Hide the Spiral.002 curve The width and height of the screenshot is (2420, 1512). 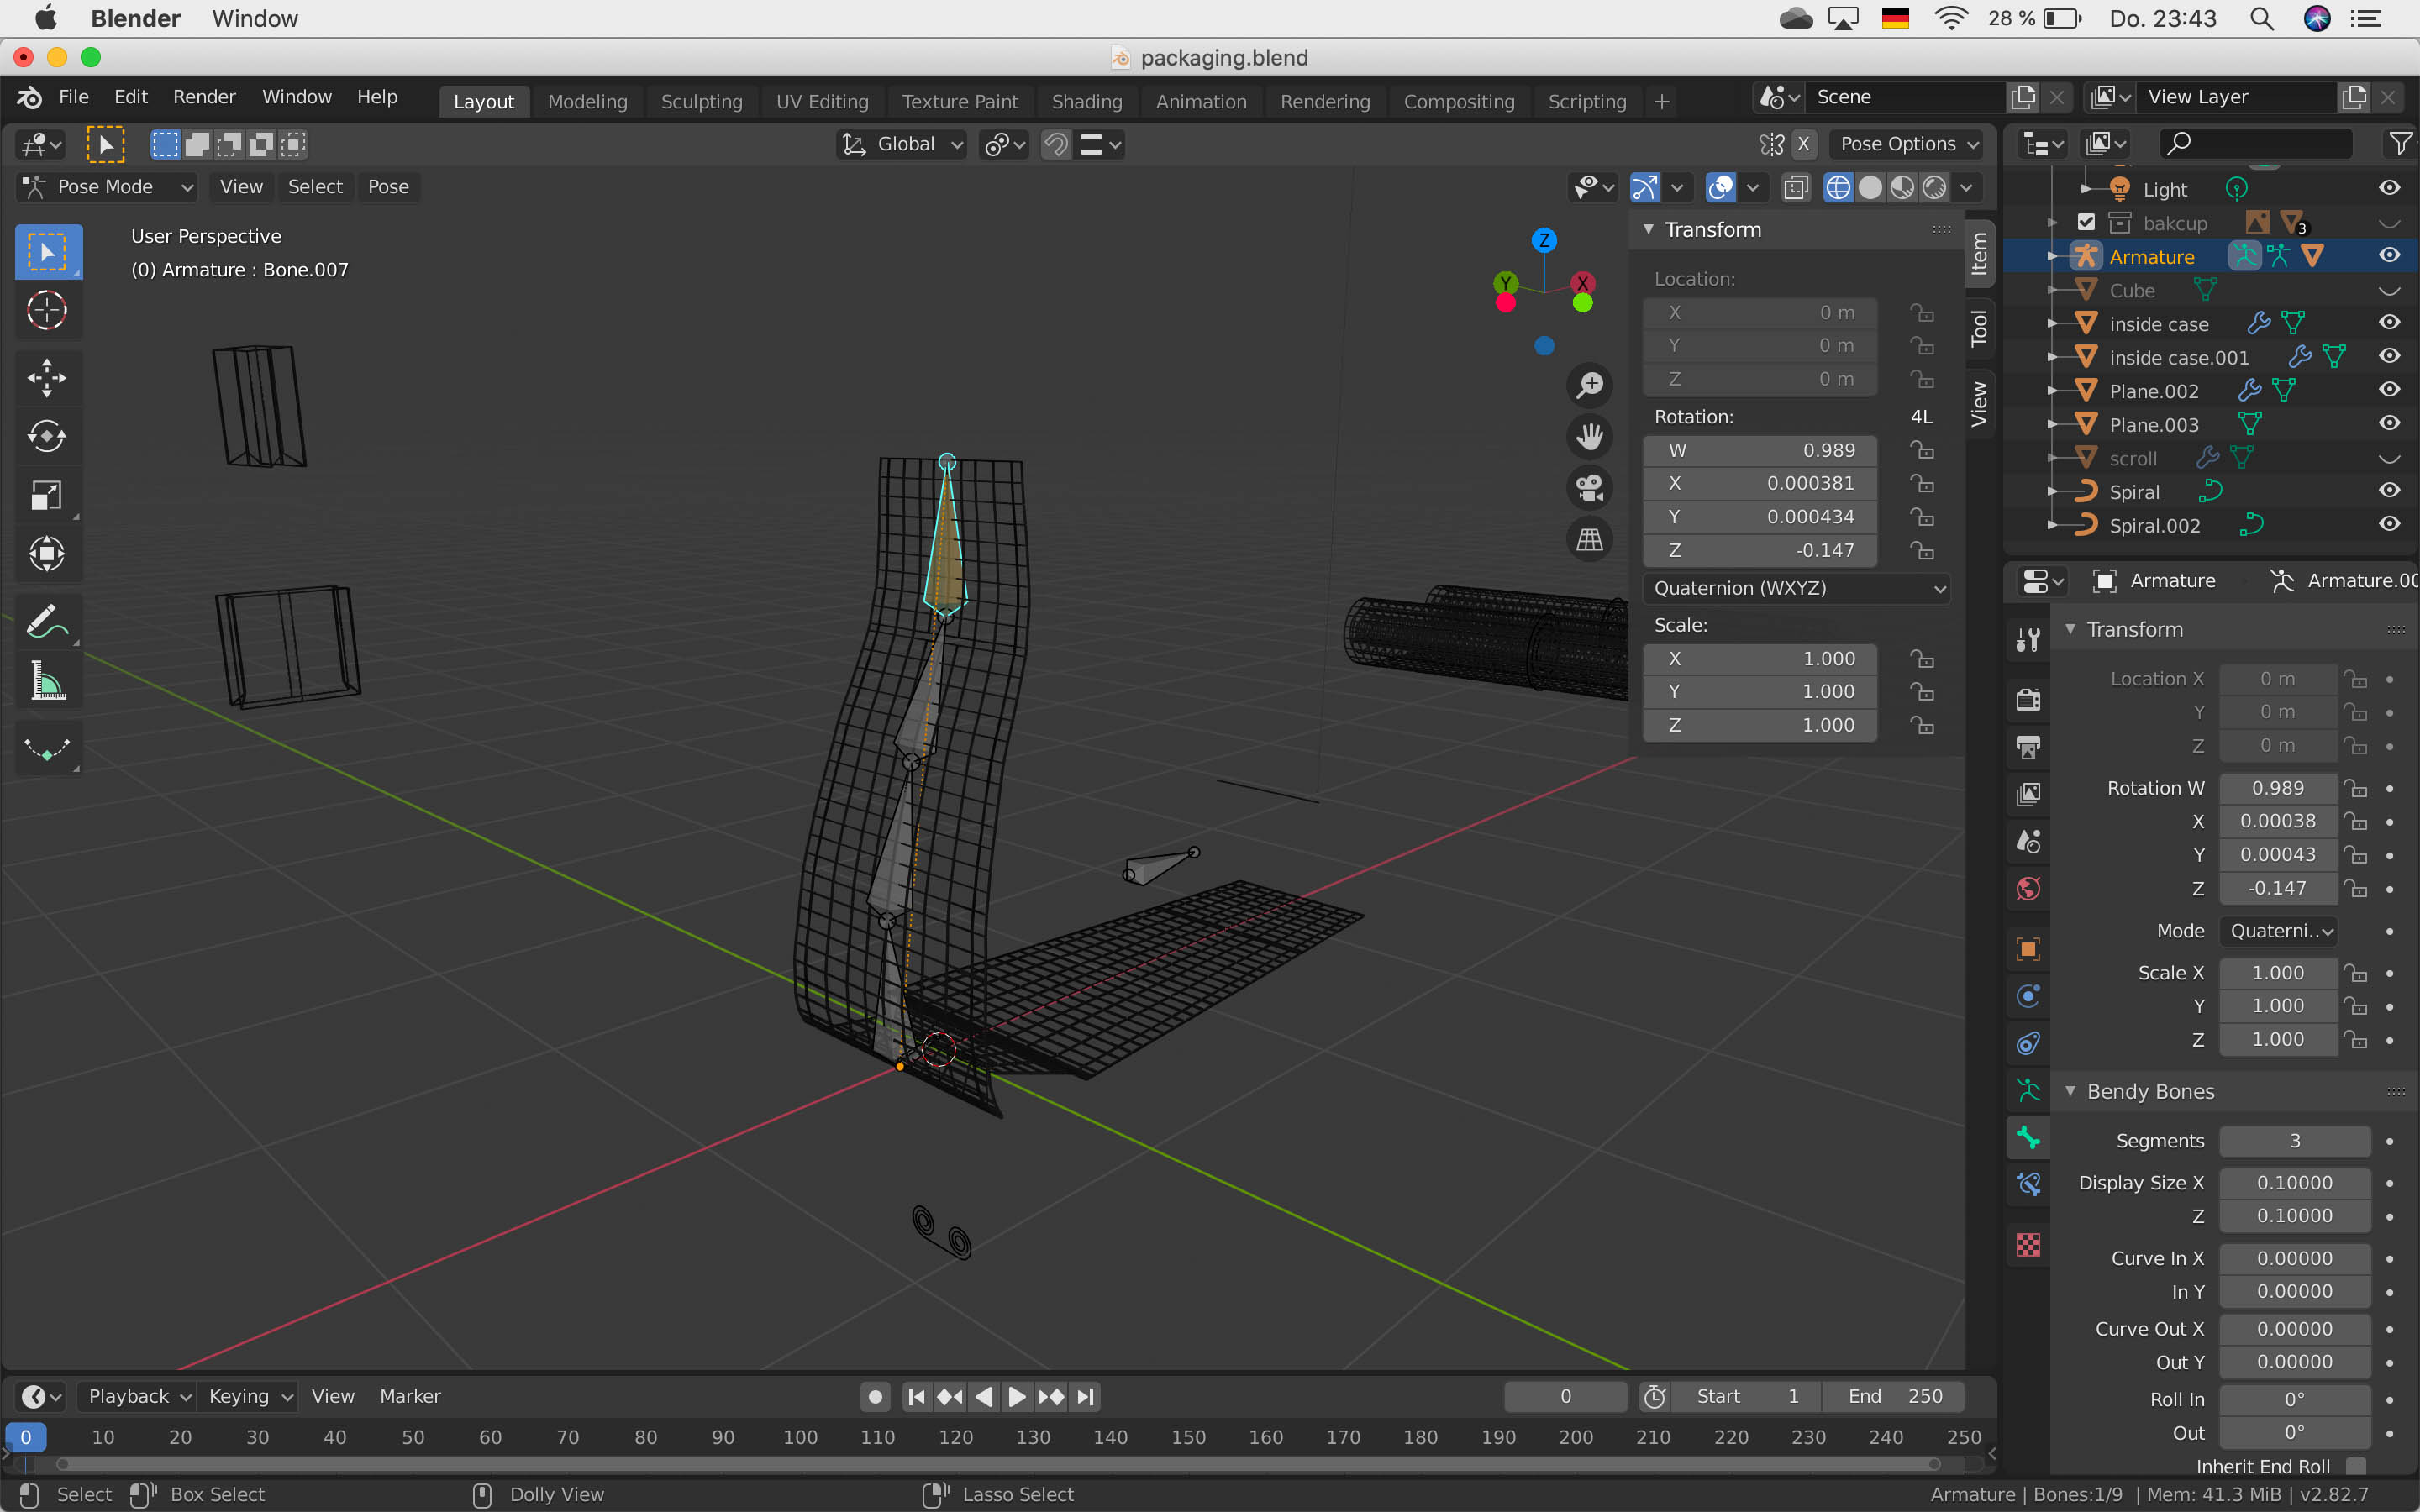click(x=2389, y=524)
